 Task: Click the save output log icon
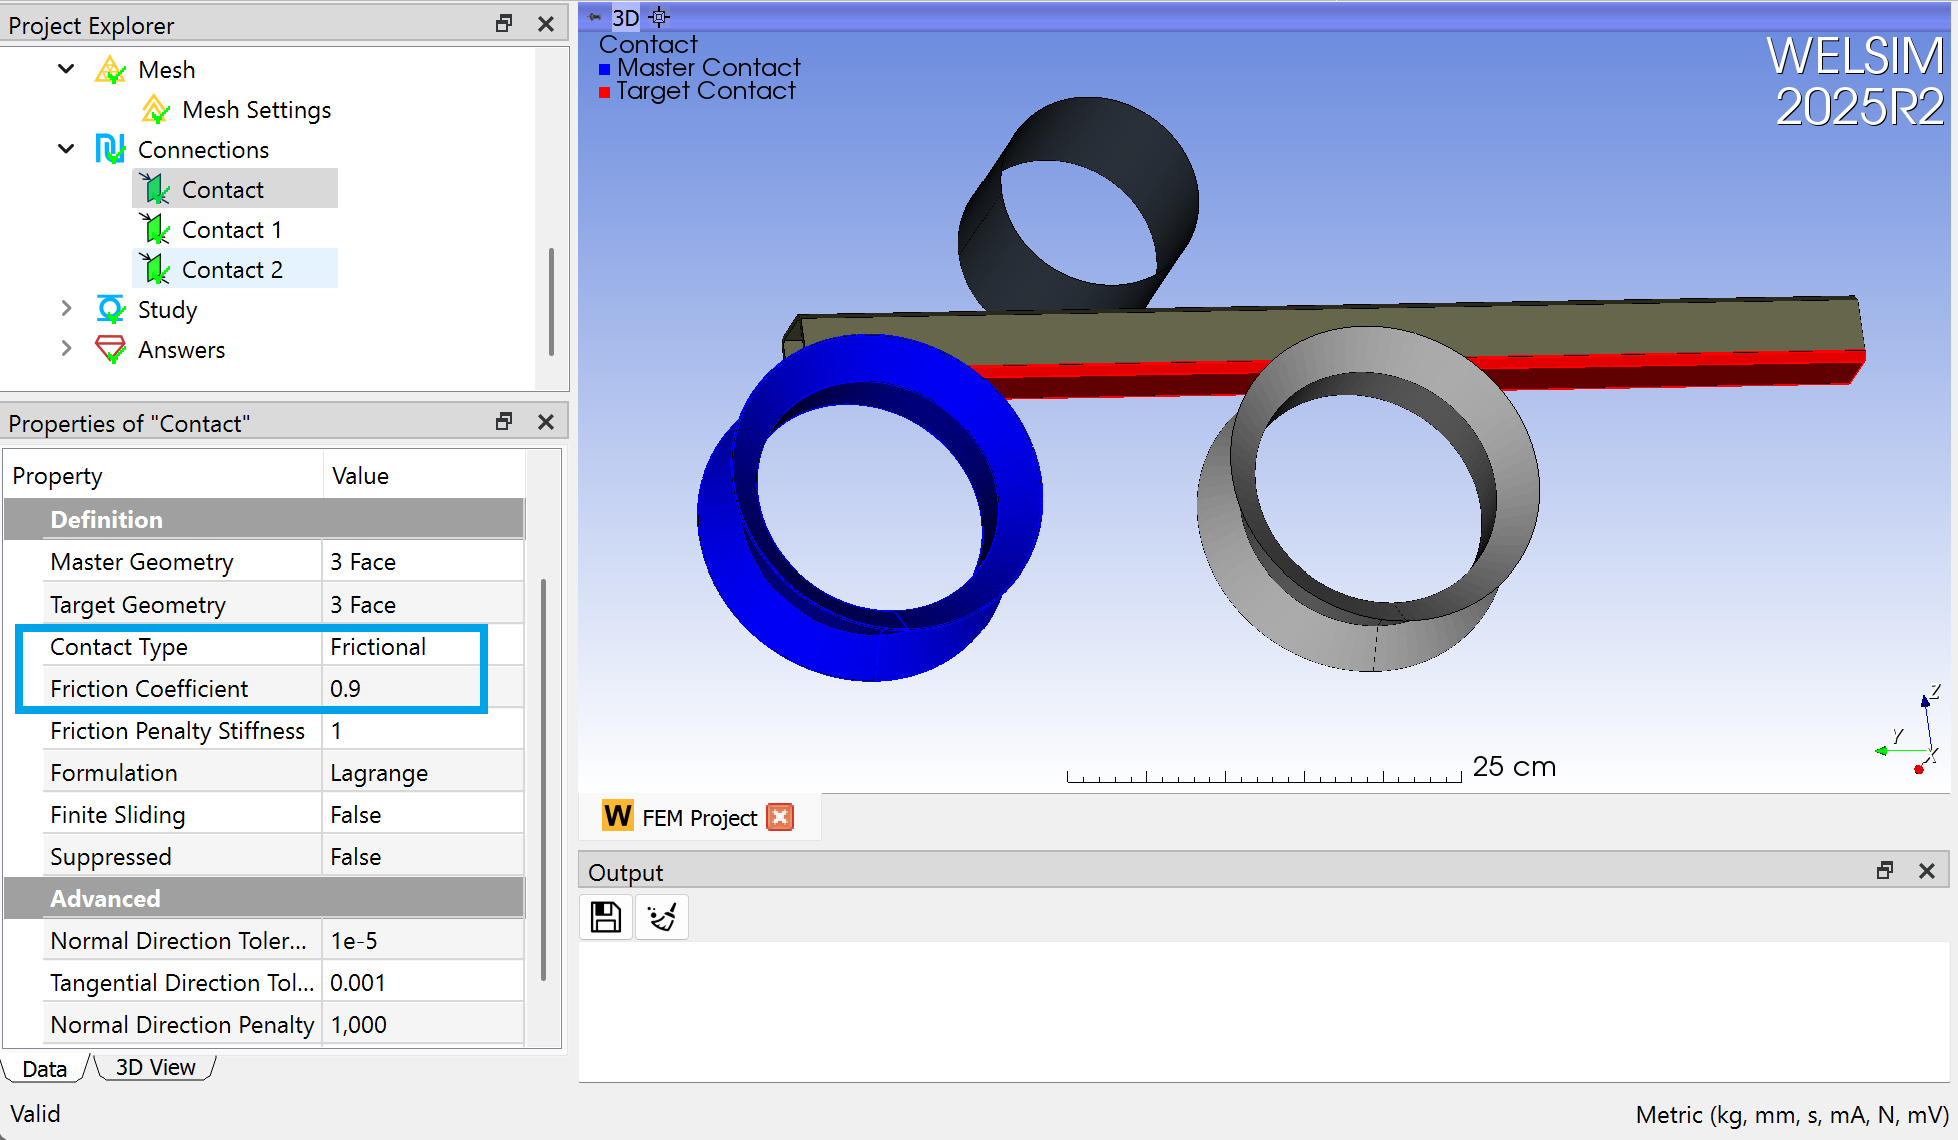[604, 916]
